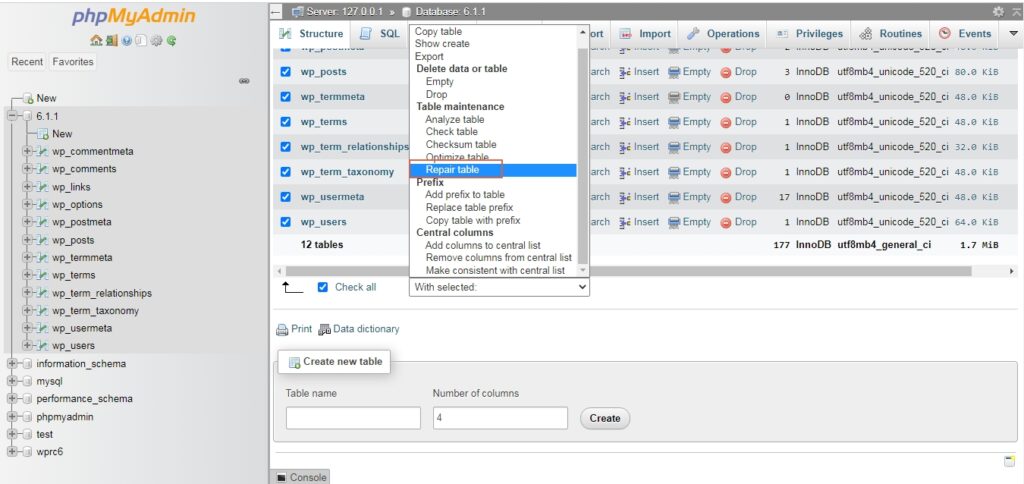Open the Privileges tab
The image size is (1024, 484).
point(810,34)
